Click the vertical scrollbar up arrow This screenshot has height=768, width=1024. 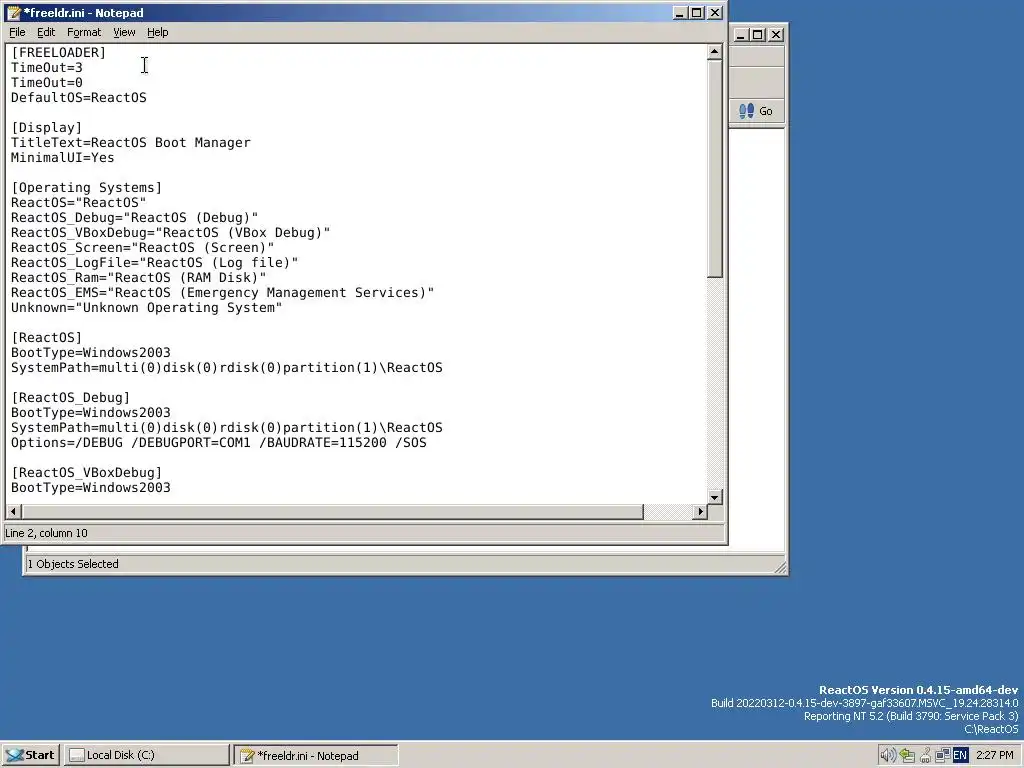pos(714,52)
